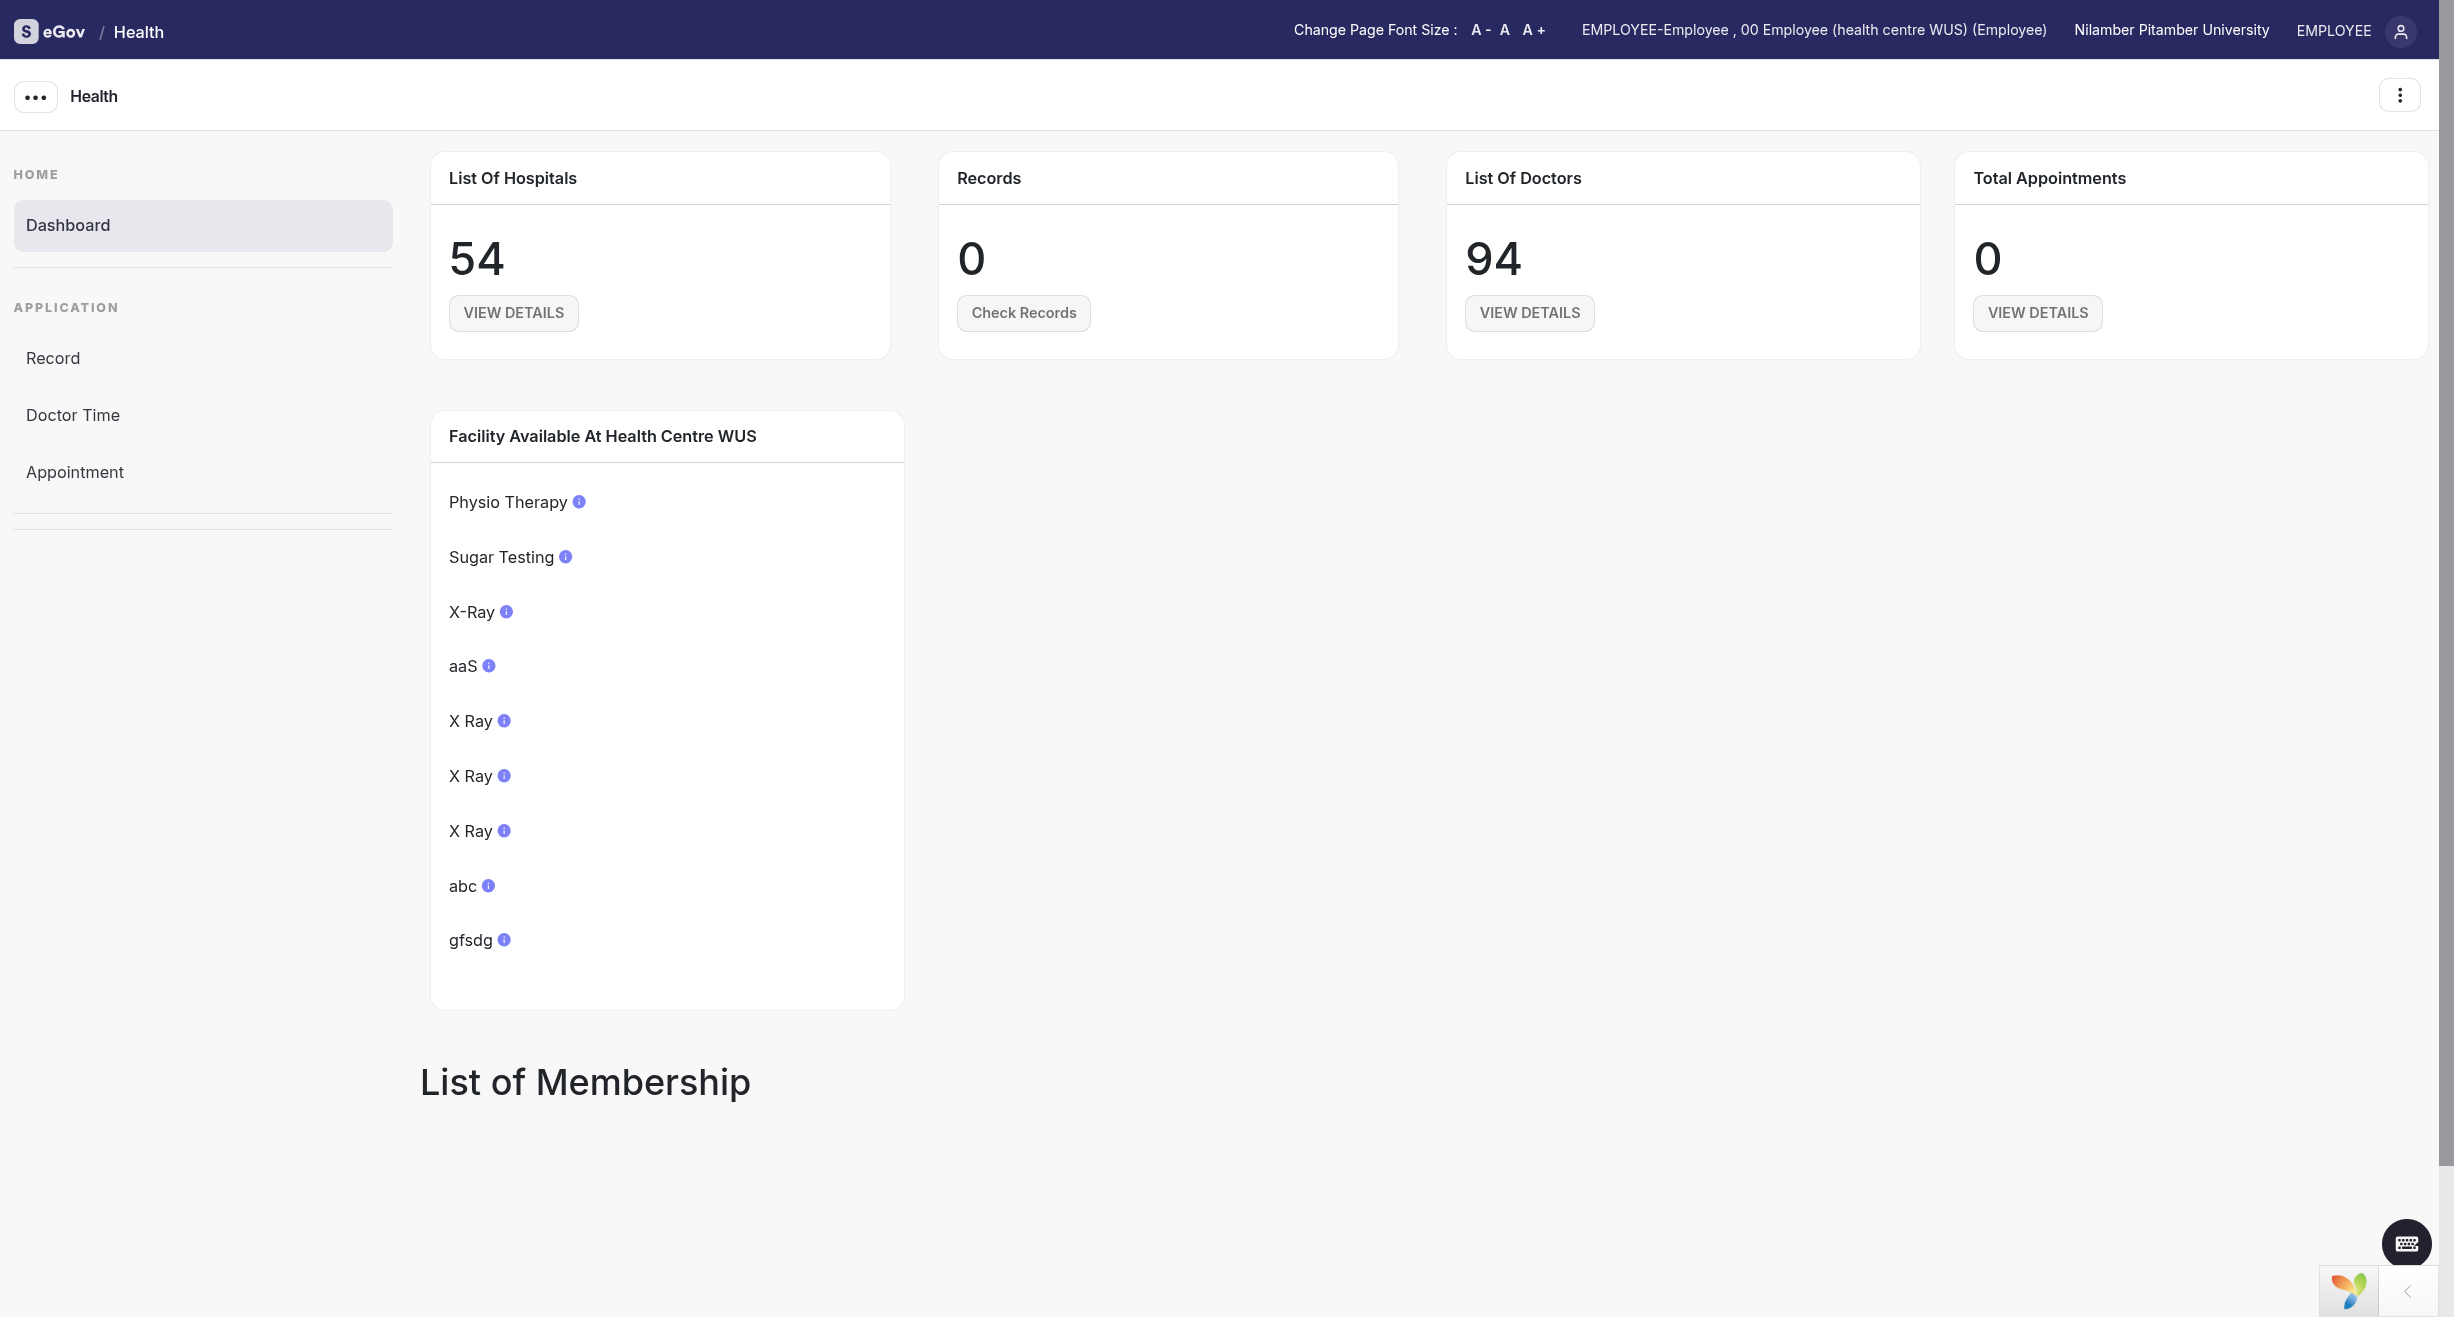This screenshot has width=2454, height=1317.
Task: Click the eGov logo in the header
Action: pos(49,31)
